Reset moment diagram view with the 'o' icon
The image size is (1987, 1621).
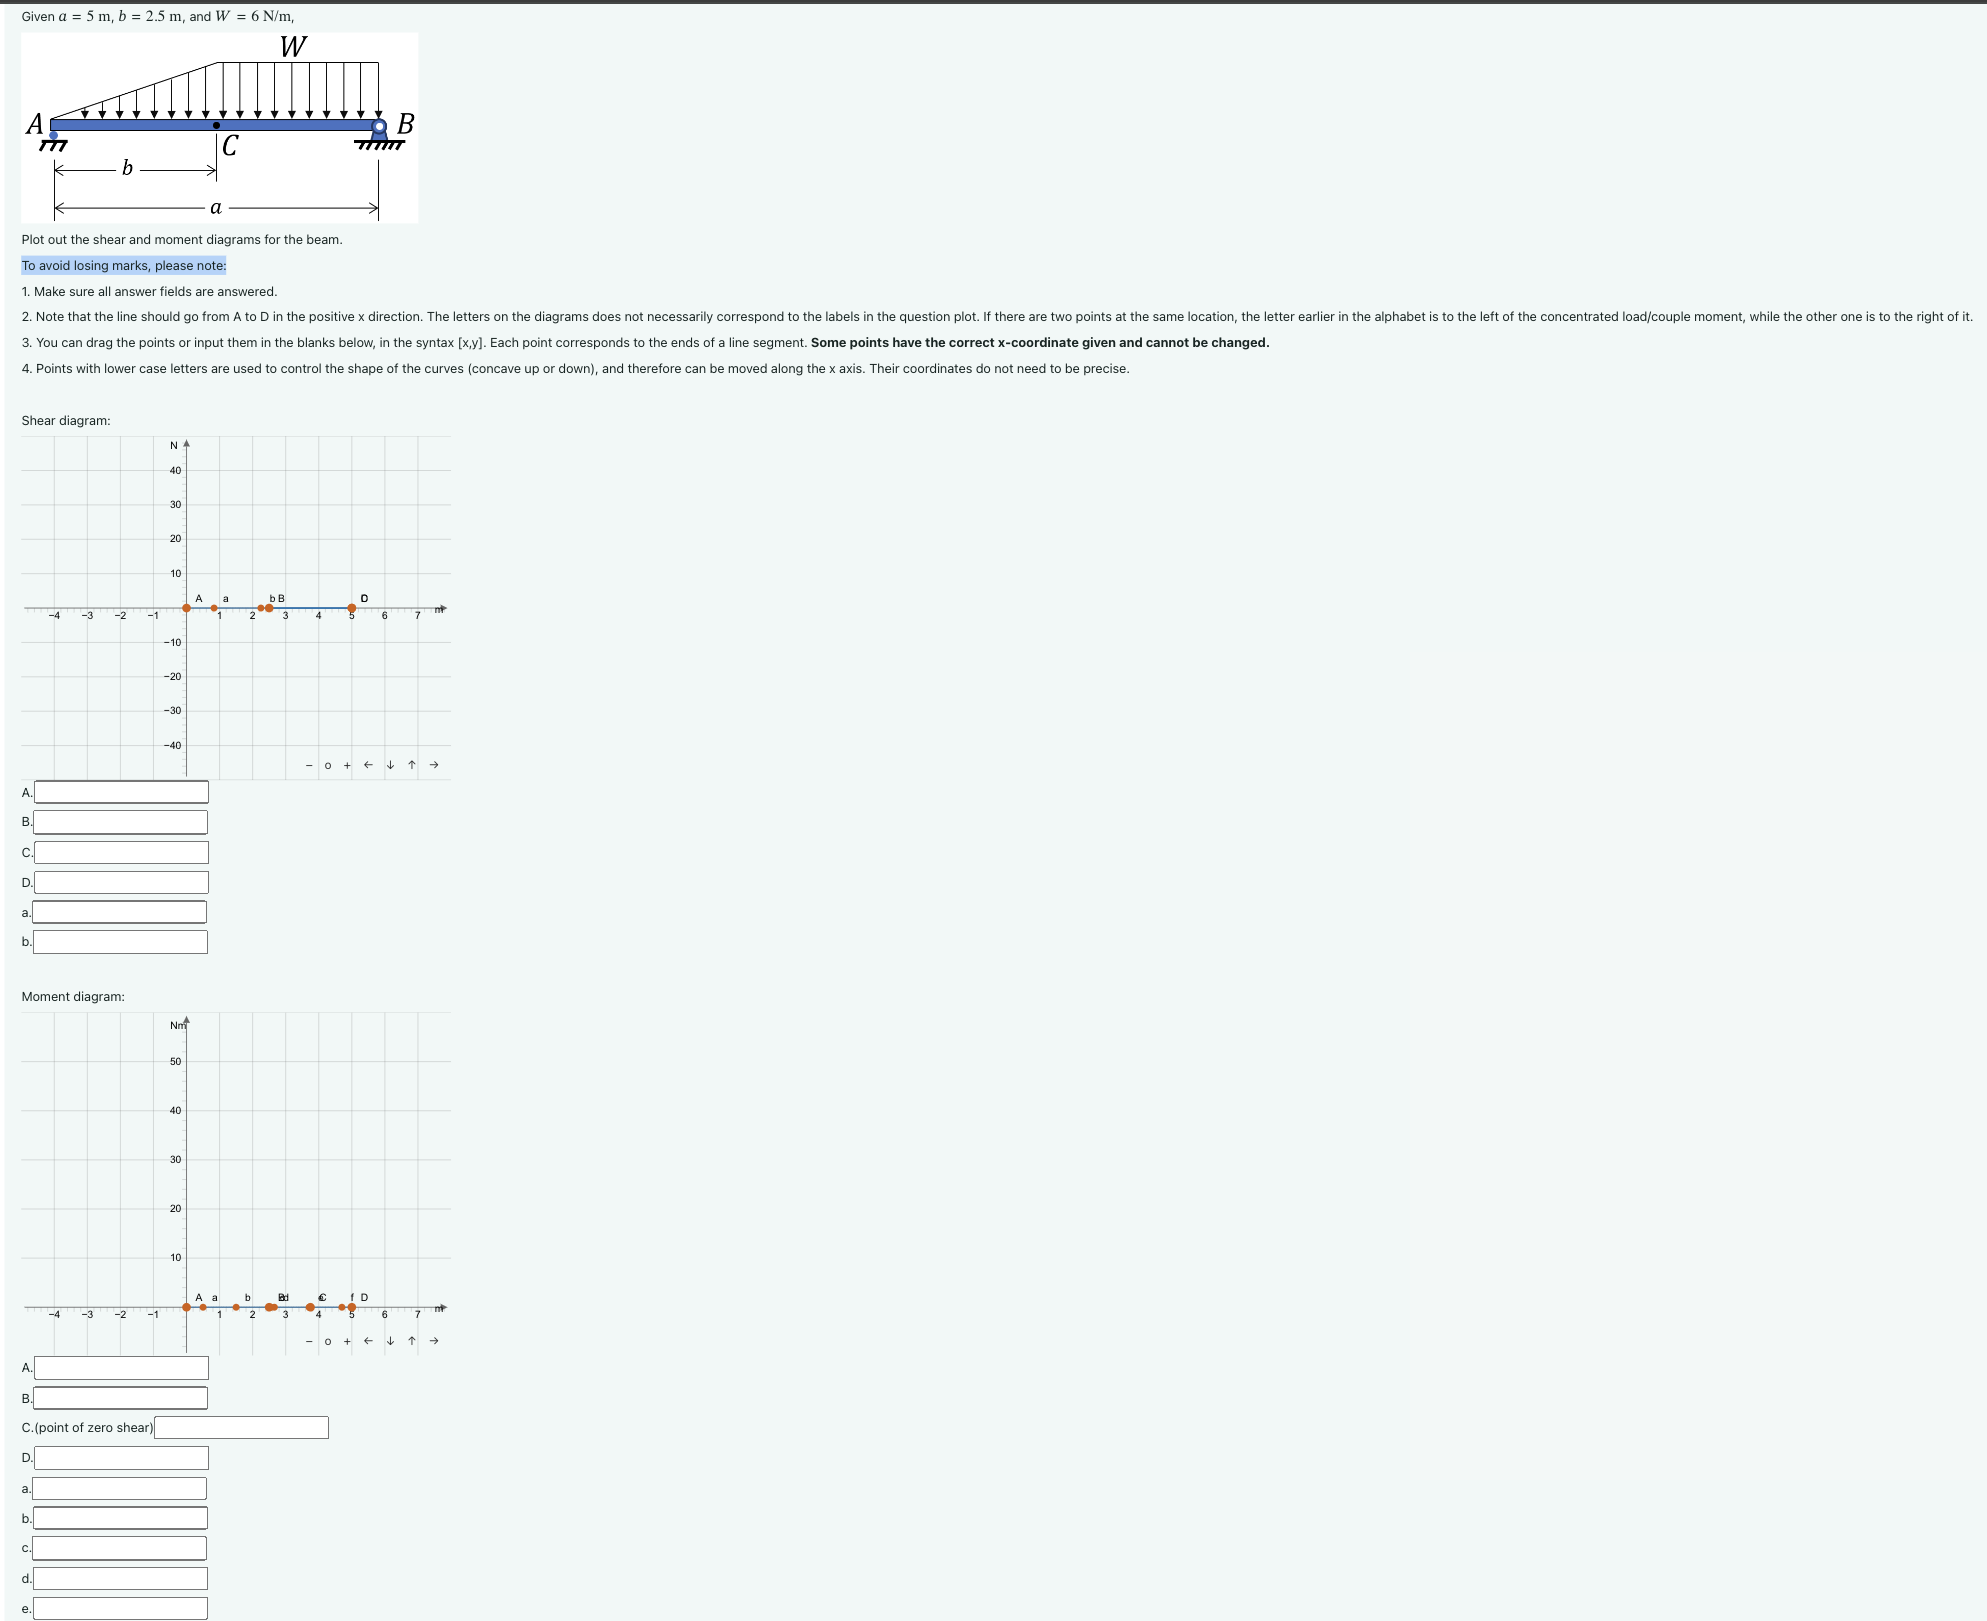tap(328, 1341)
